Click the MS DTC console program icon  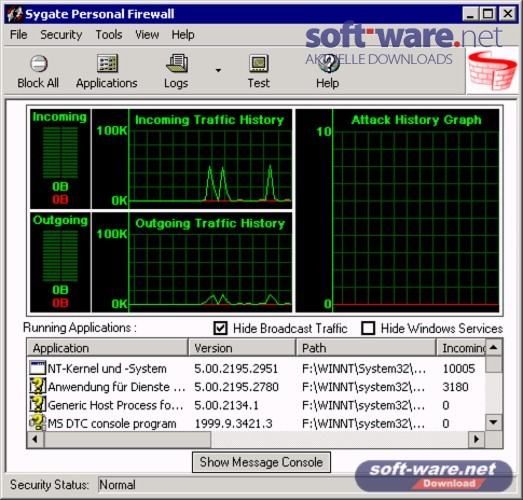(37, 423)
